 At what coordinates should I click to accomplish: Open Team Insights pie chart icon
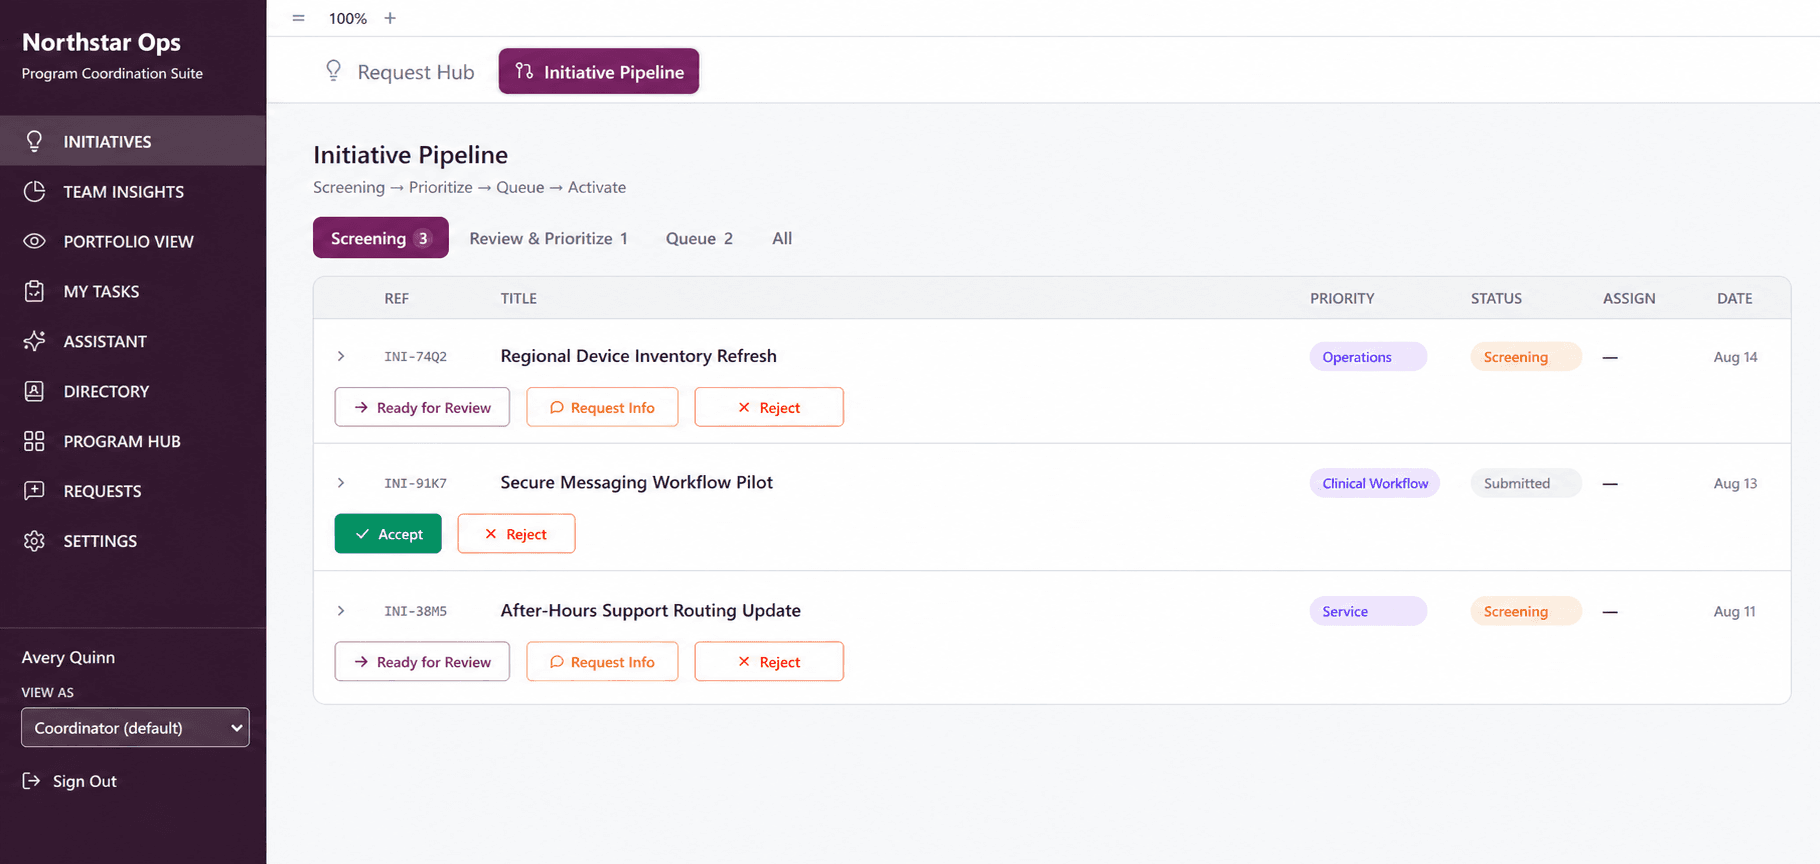(34, 191)
